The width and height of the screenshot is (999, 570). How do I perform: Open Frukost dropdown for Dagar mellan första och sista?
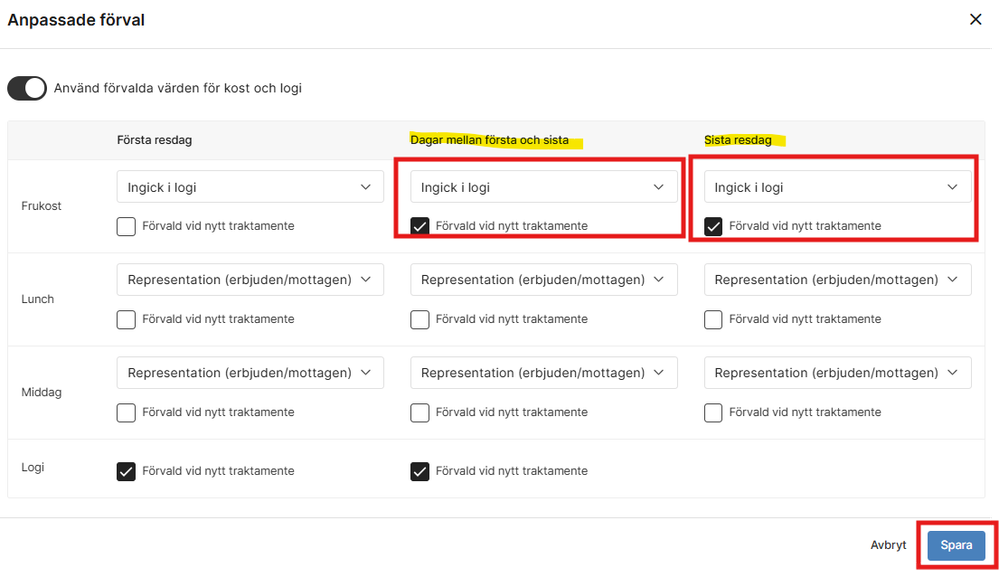click(544, 187)
